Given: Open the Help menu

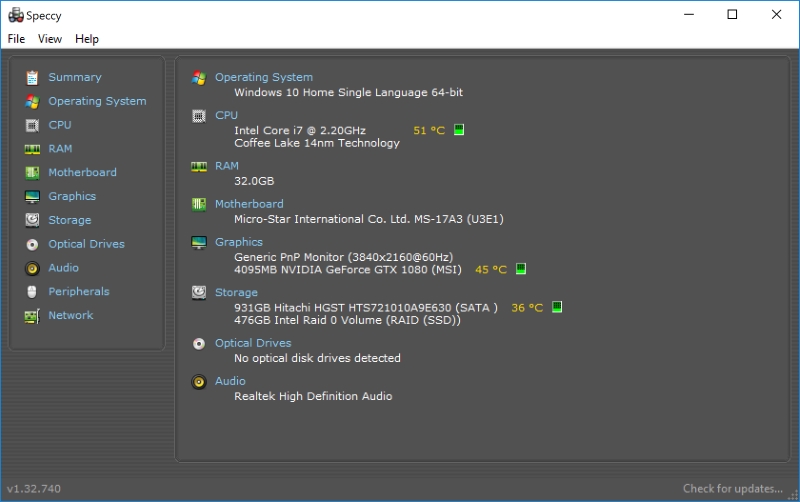Looking at the screenshot, I should click(x=87, y=39).
